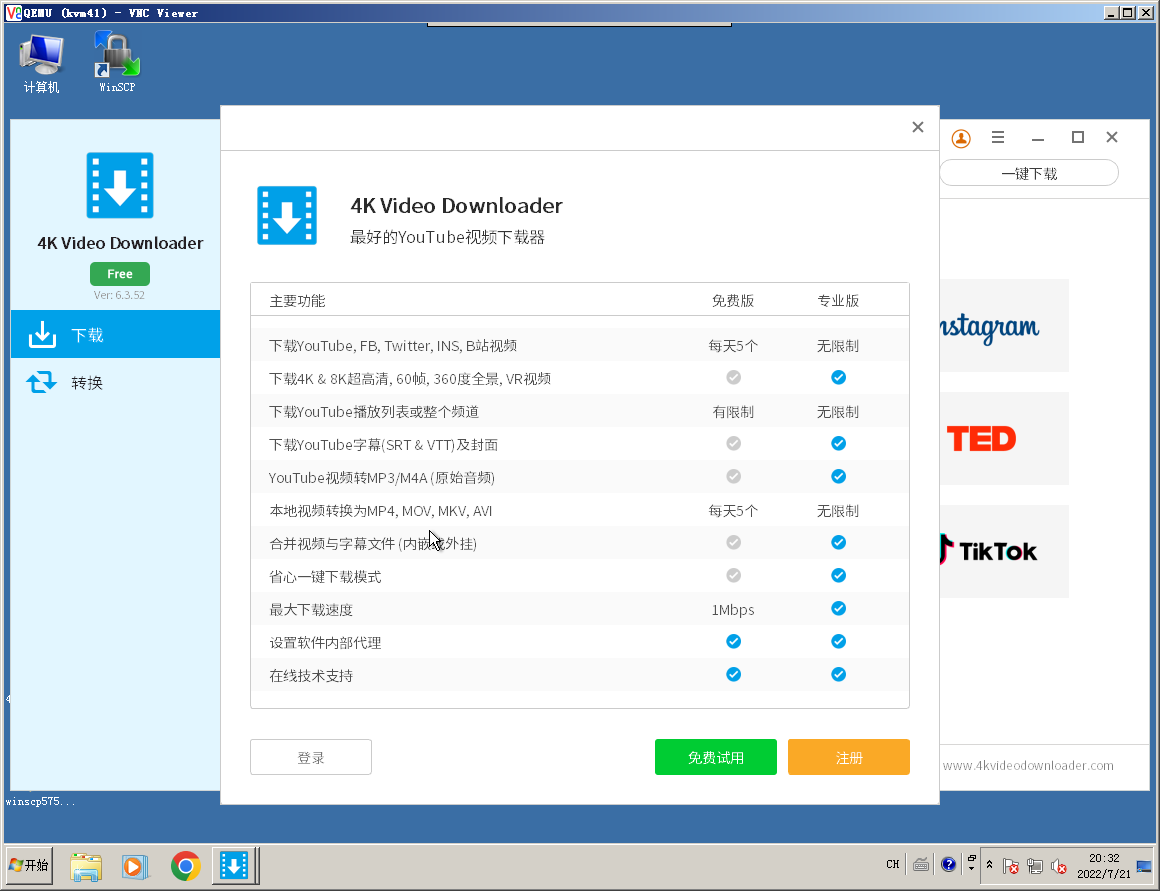Image resolution: width=1160 pixels, height=891 pixels.
Task: Open the WinSCP desktop shortcut
Action: [117, 63]
